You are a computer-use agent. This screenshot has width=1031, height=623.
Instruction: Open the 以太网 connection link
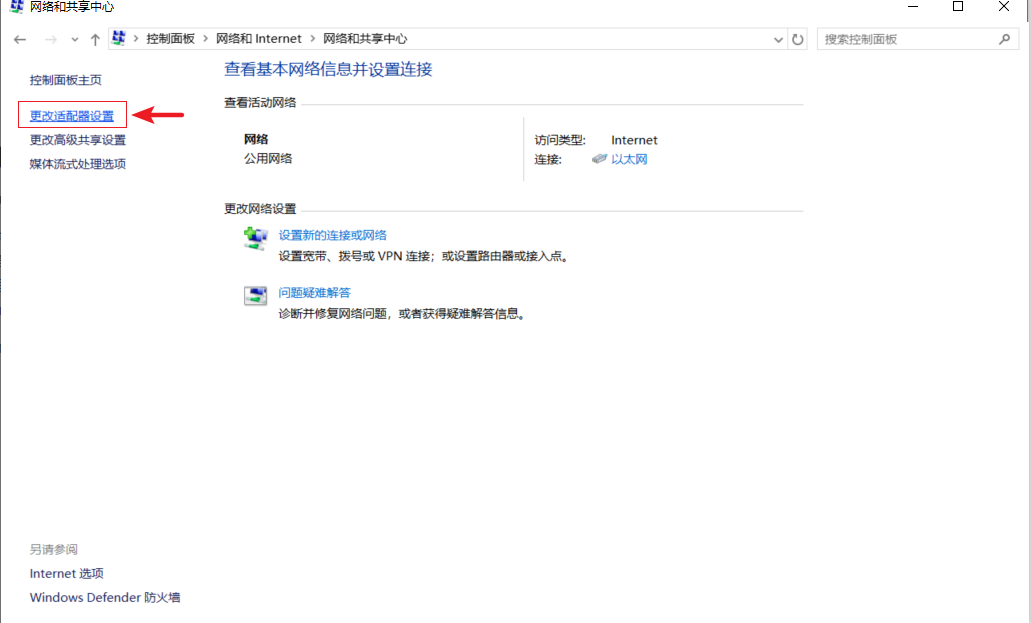click(629, 159)
